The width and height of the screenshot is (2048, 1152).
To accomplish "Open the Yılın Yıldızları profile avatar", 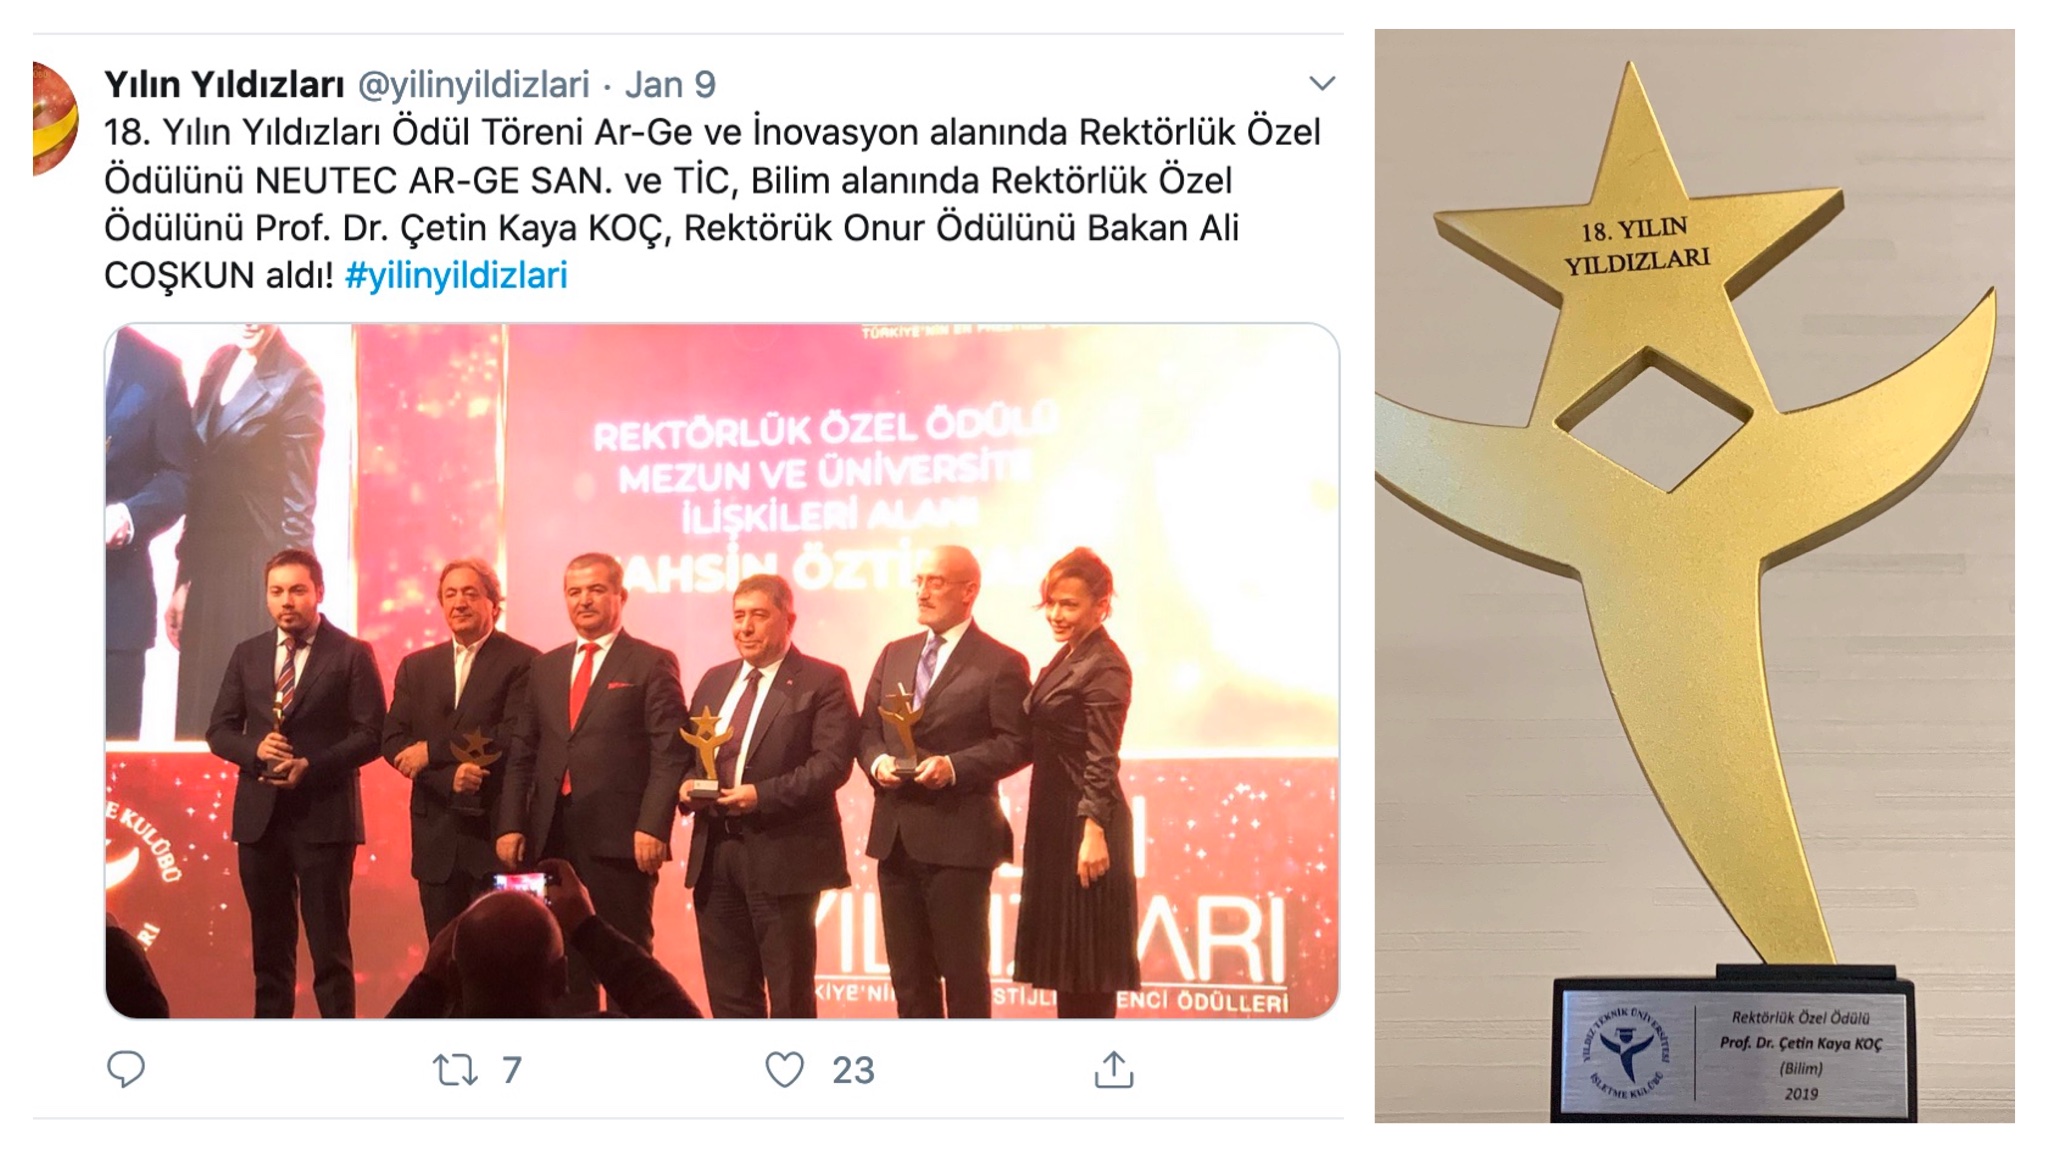I will pyautogui.click(x=55, y=118).
